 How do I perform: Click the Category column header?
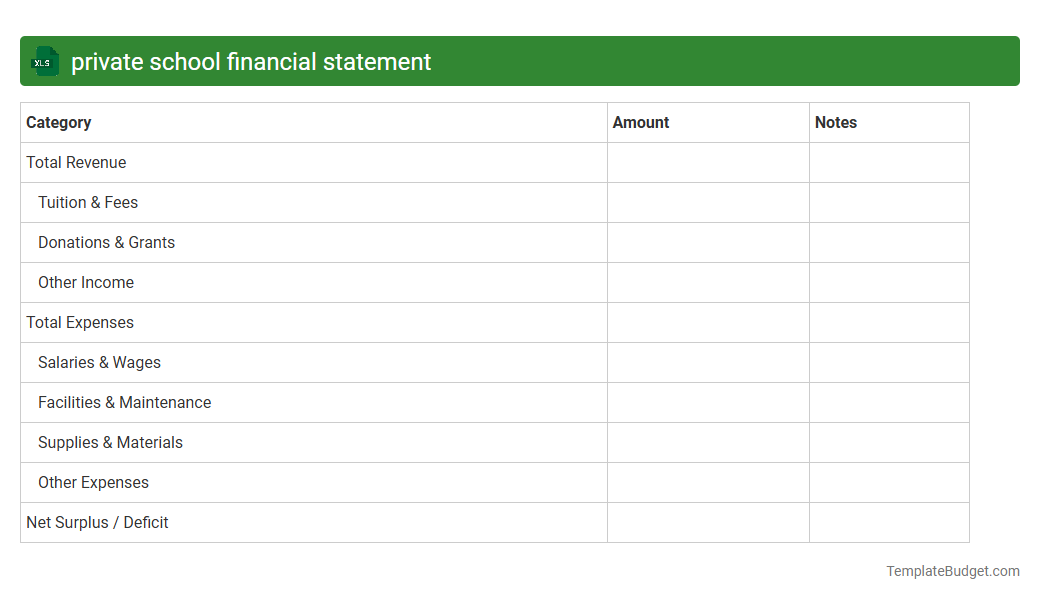[59, 122]
